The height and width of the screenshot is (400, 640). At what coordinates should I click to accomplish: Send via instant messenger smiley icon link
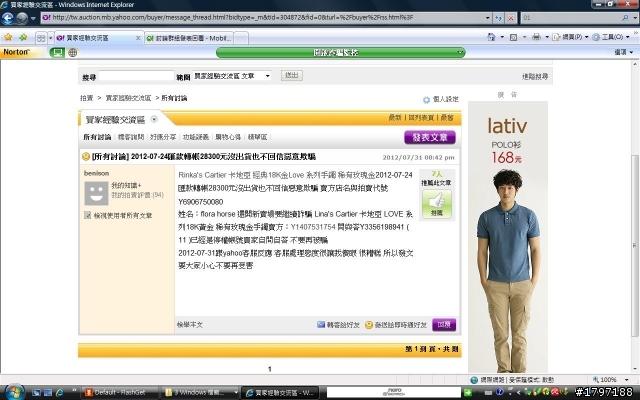pos(396,325)
